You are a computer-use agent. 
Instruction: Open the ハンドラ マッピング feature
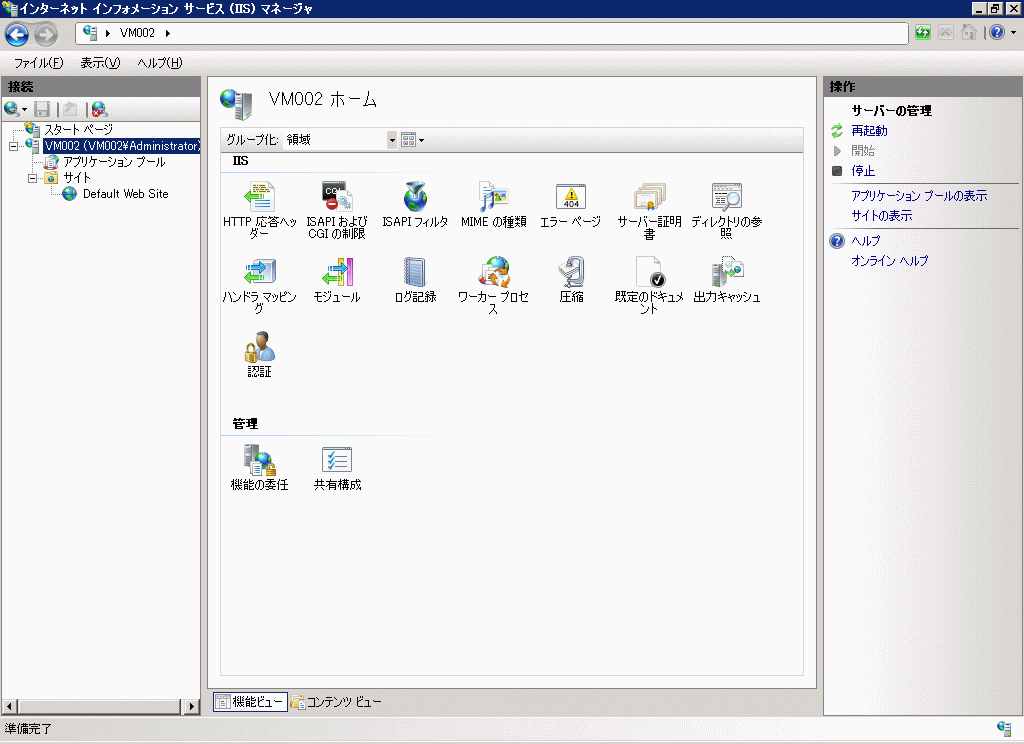tap(259, 285)
